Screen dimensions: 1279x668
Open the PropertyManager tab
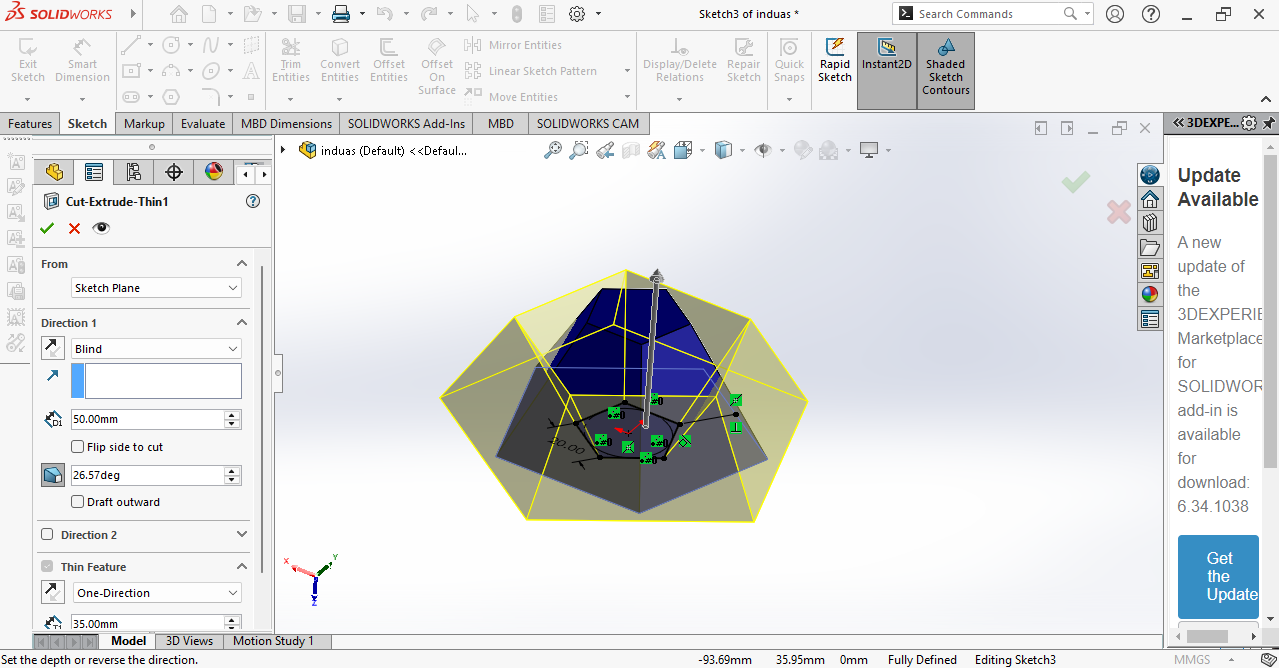[x=94, y=172]
